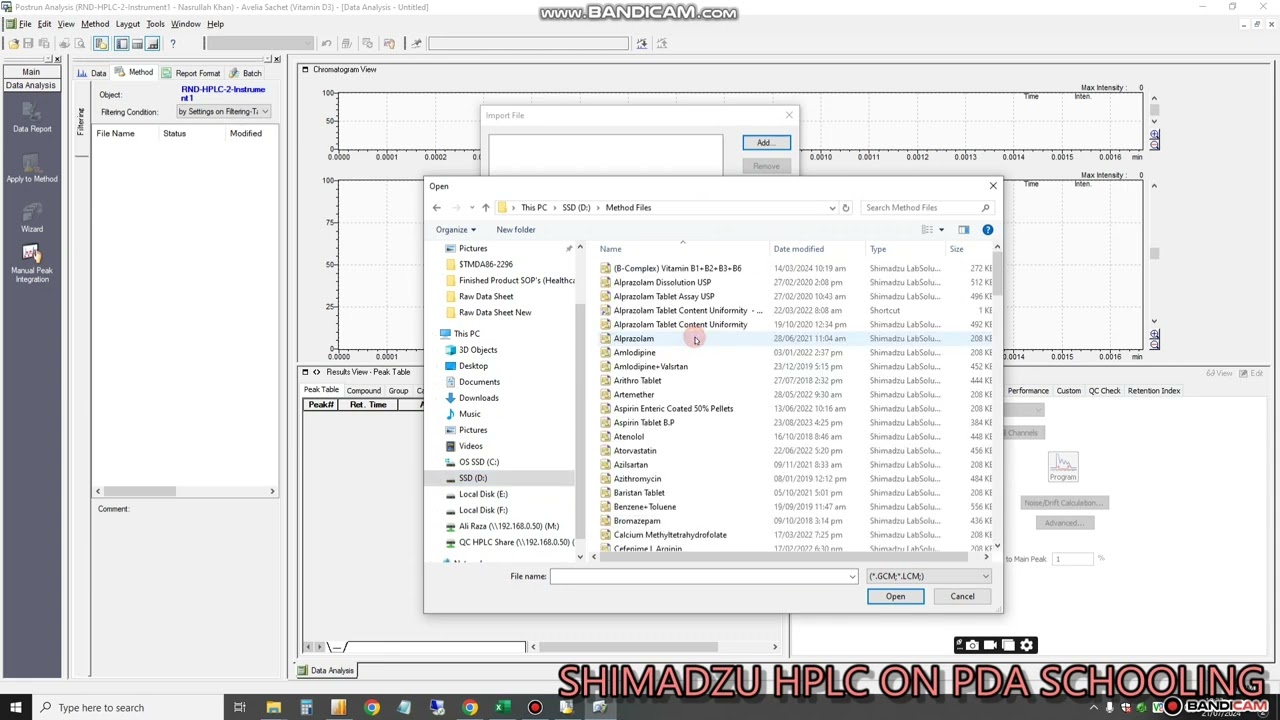Screen dimensions: 1280x720
Task: Switch to the Report Format tab
Action: [190, 73]
